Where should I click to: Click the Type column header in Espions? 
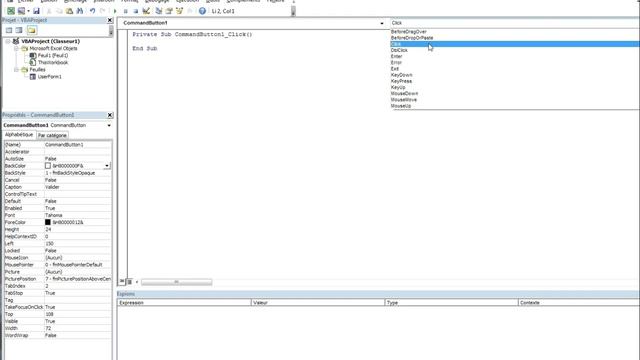pos(451,302)
